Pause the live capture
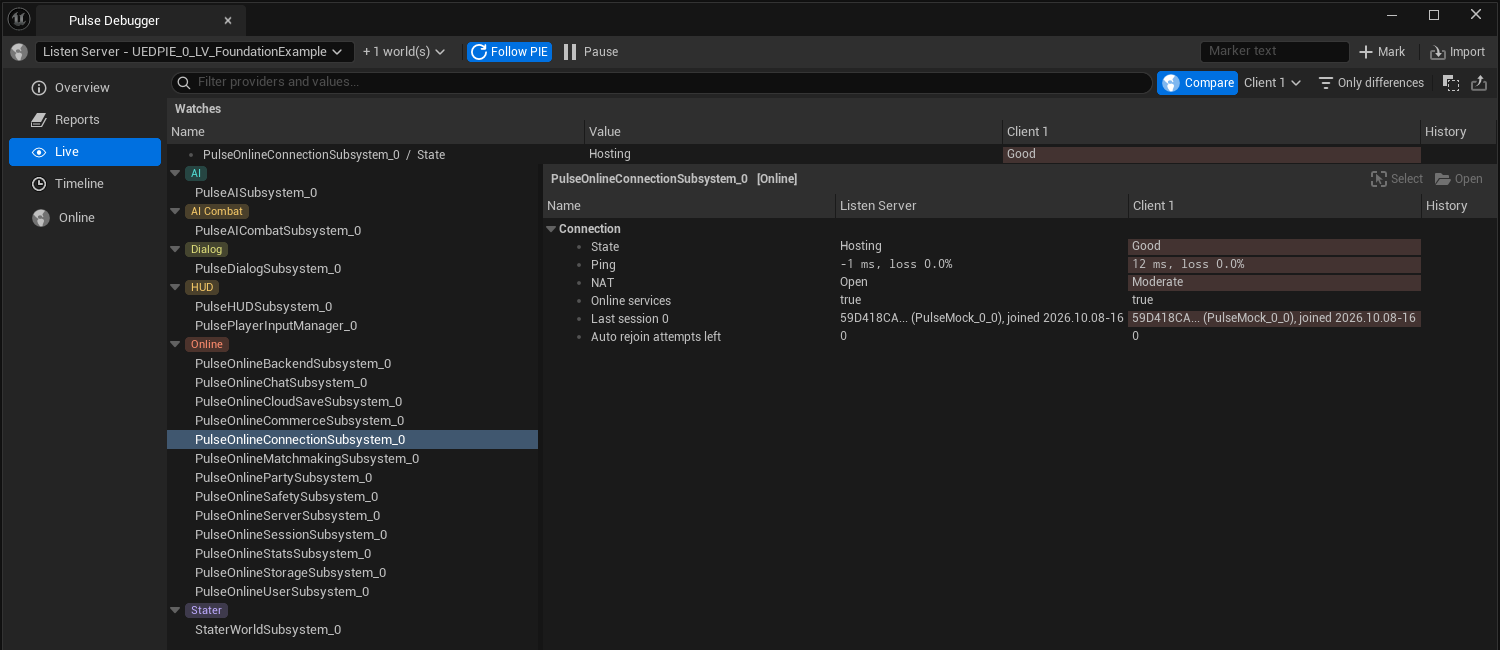1500x650 pixels. [591, 52]
